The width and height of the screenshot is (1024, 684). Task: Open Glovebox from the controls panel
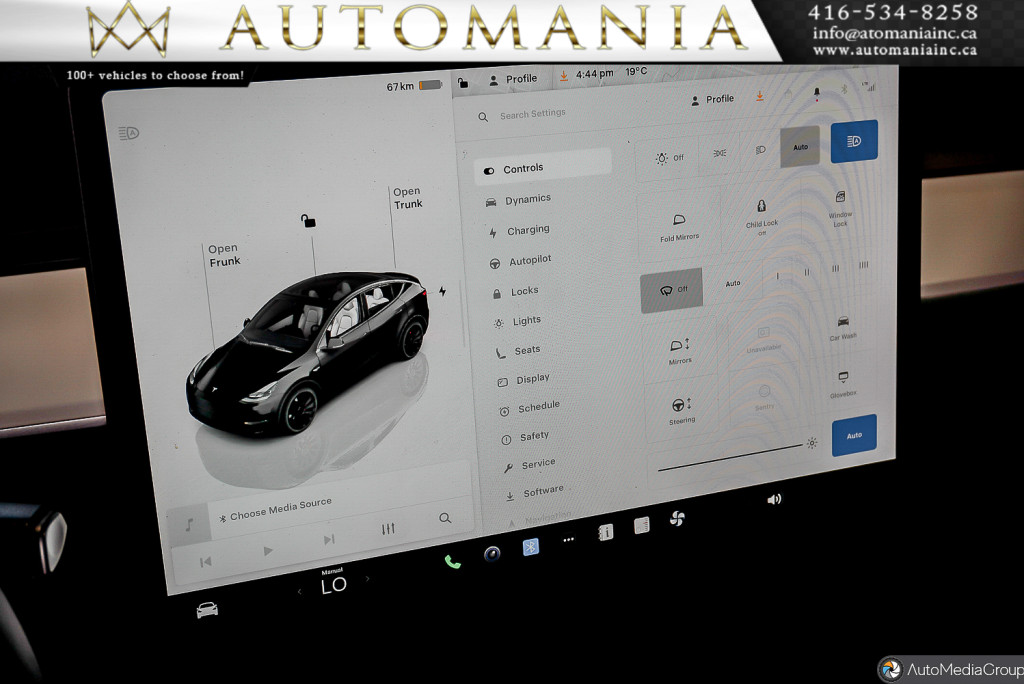point(843,383)
